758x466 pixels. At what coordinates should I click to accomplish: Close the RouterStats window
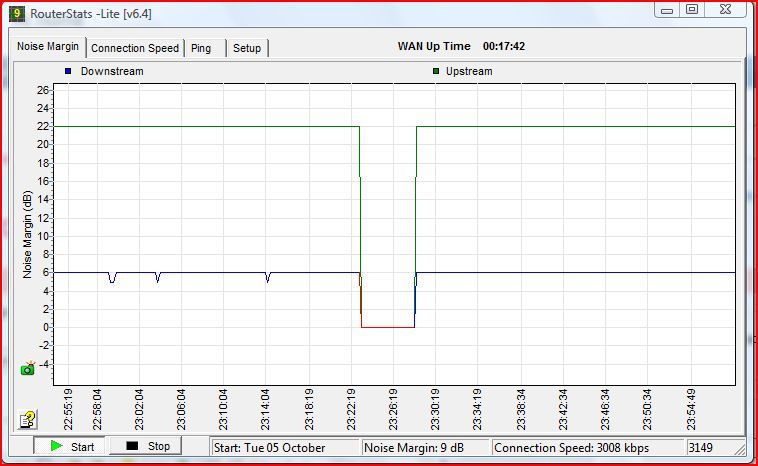[726, 9]
